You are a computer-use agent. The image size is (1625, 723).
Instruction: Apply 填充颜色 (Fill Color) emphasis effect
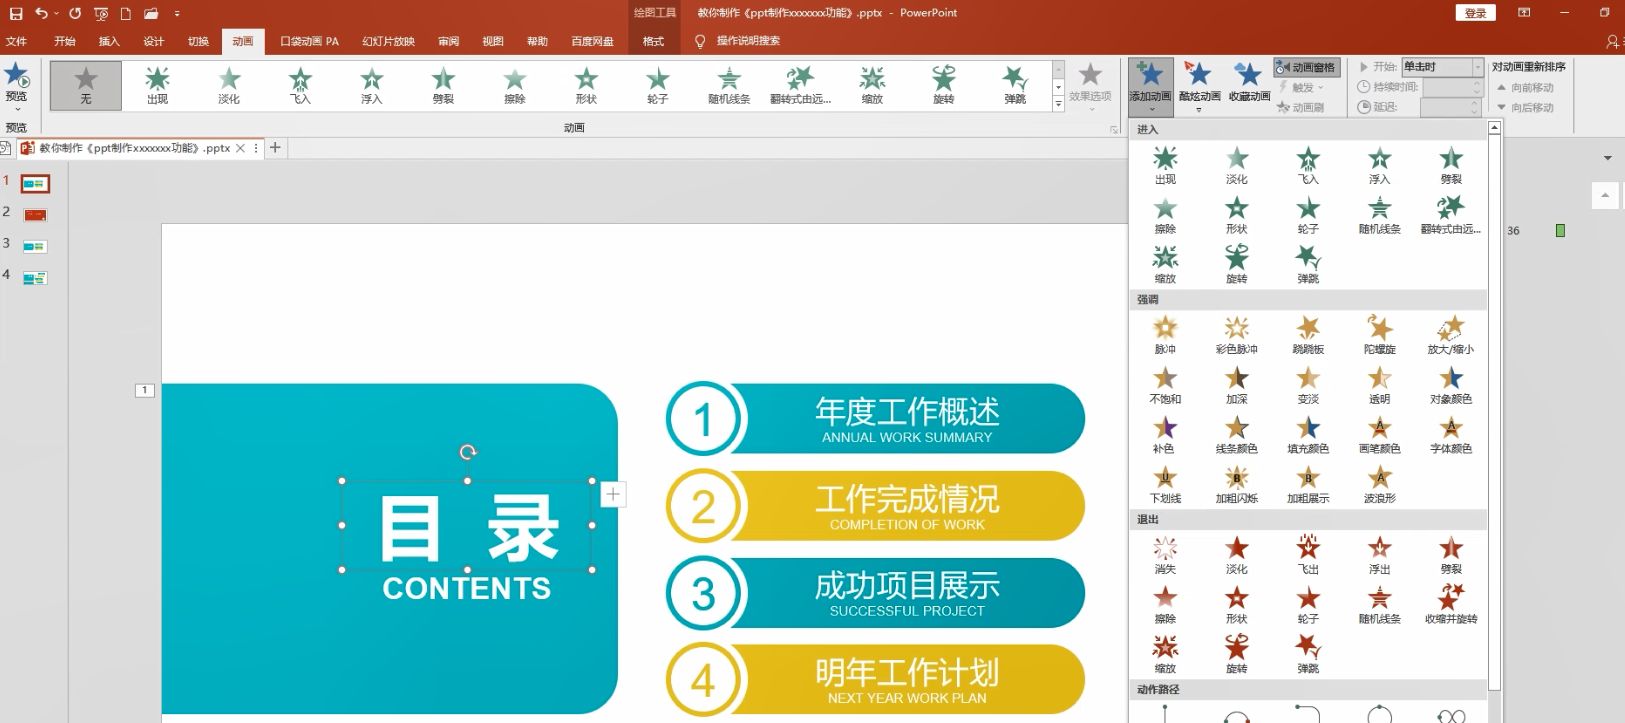[x=1308, y=436]
